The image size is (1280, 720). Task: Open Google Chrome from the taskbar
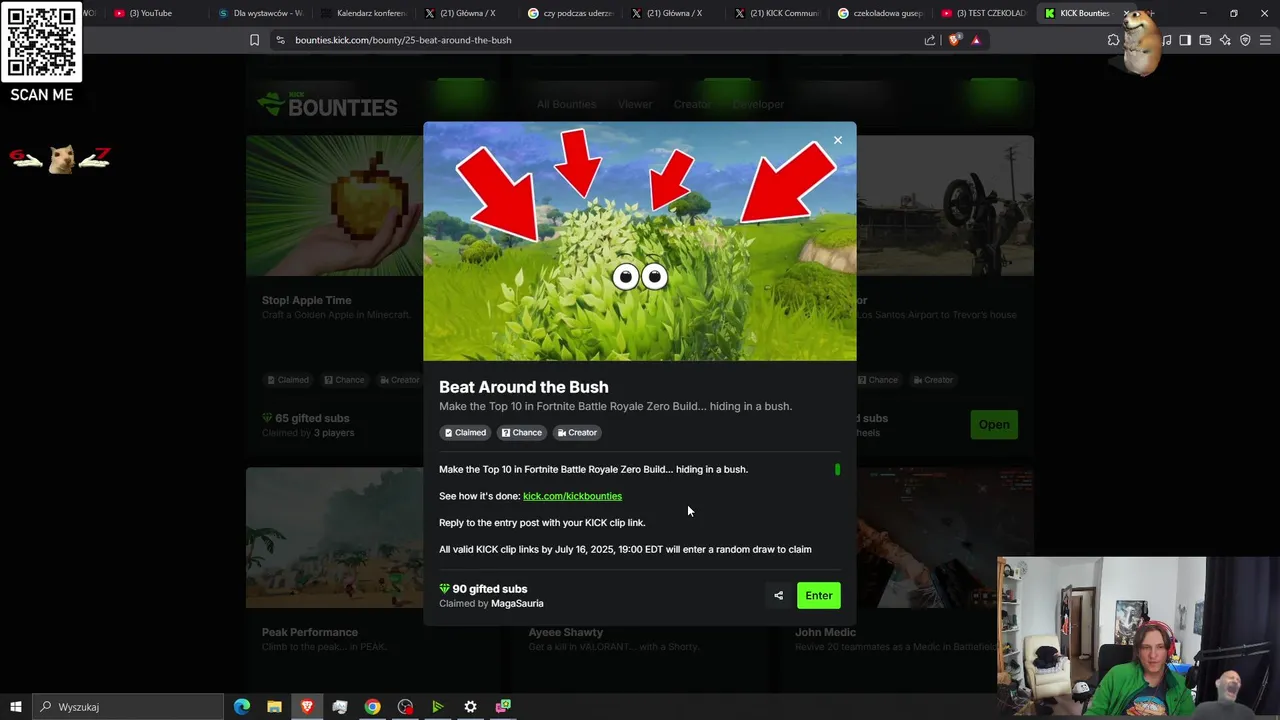[x=372, y=707]
